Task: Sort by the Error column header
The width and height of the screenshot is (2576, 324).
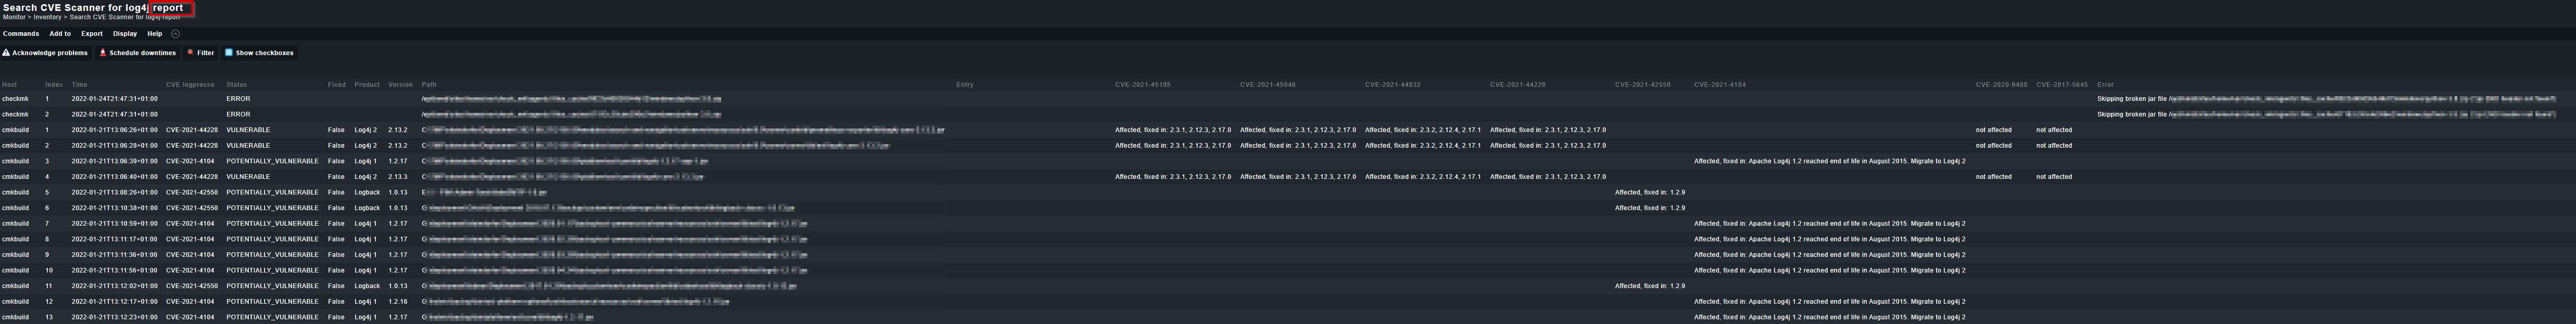Action: click(x=2105, y=85)
